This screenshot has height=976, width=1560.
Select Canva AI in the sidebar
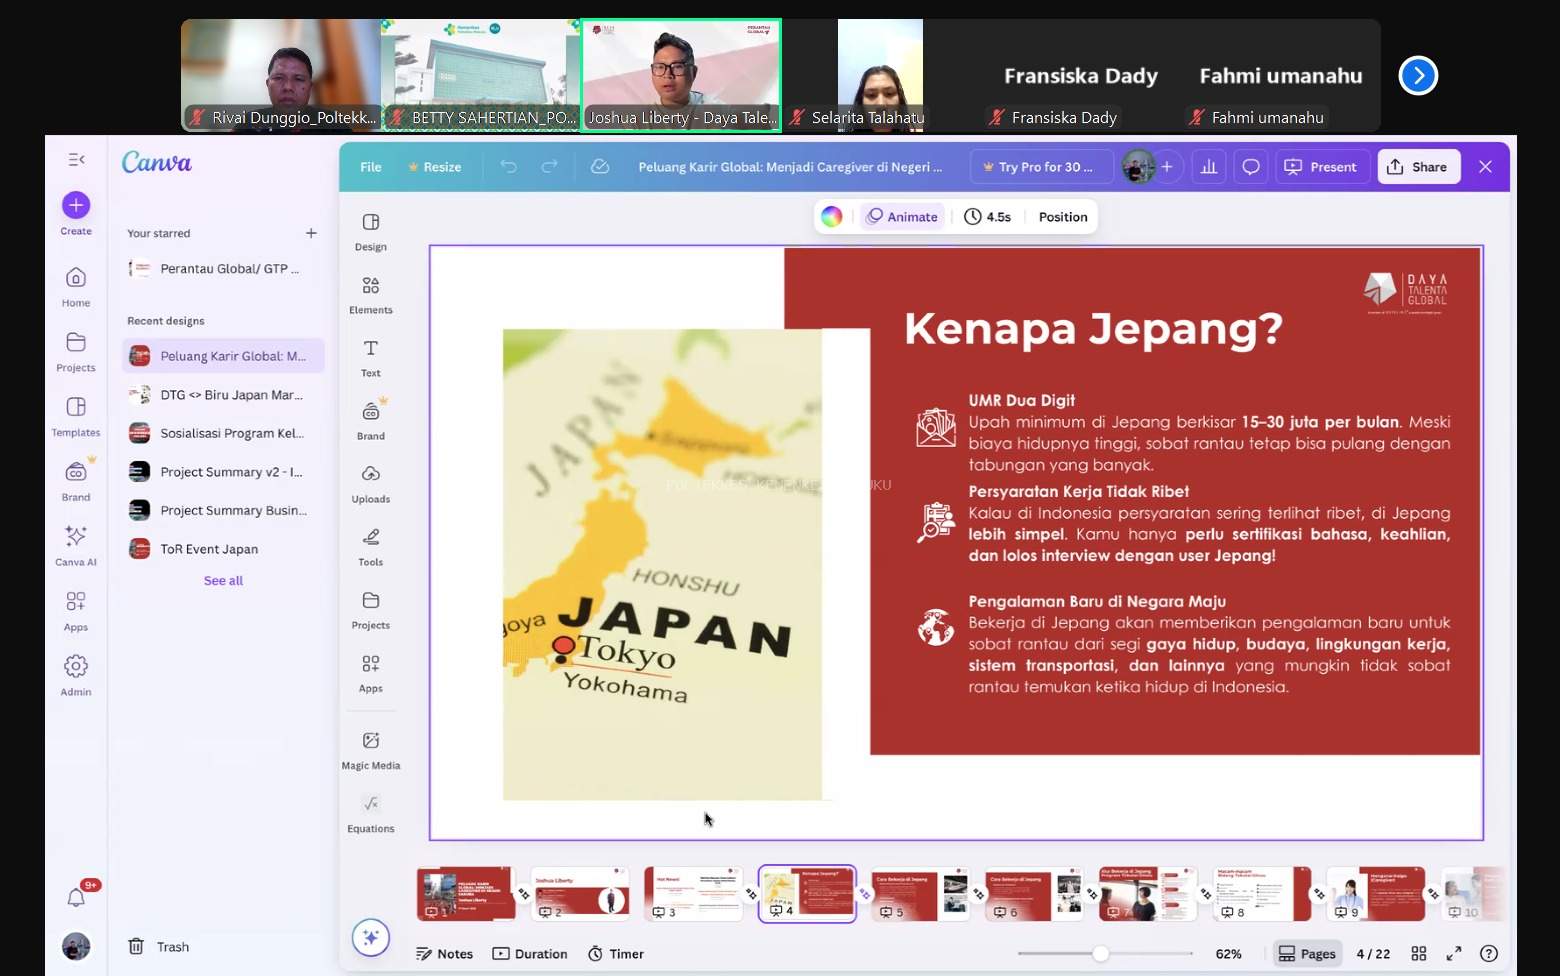75,545
